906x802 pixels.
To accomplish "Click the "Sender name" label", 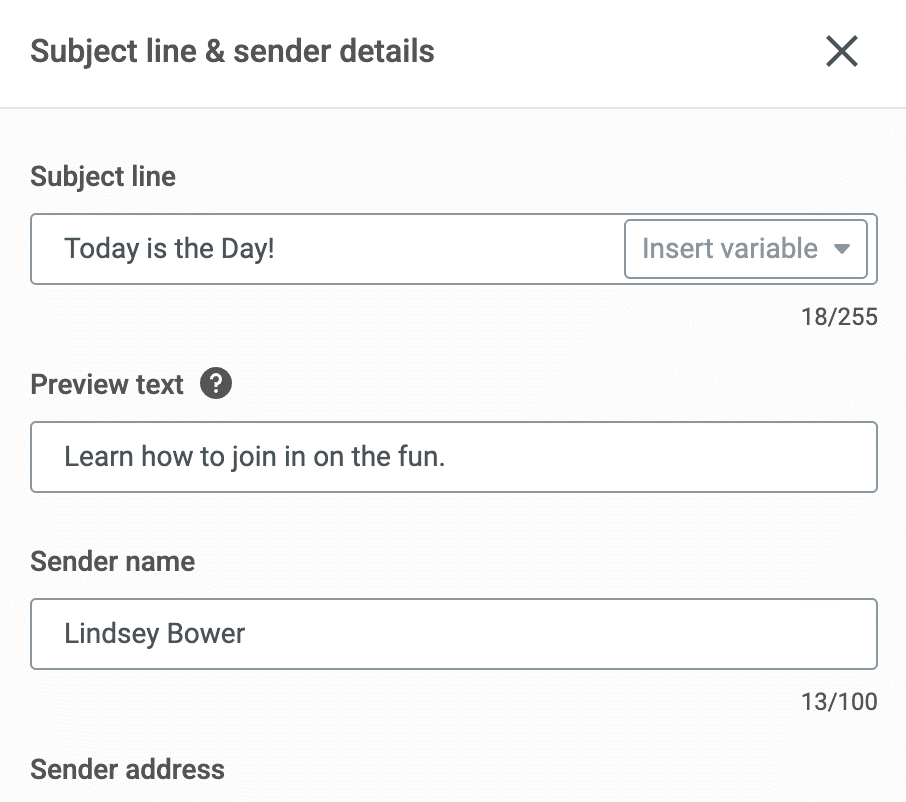I will 112,561.
